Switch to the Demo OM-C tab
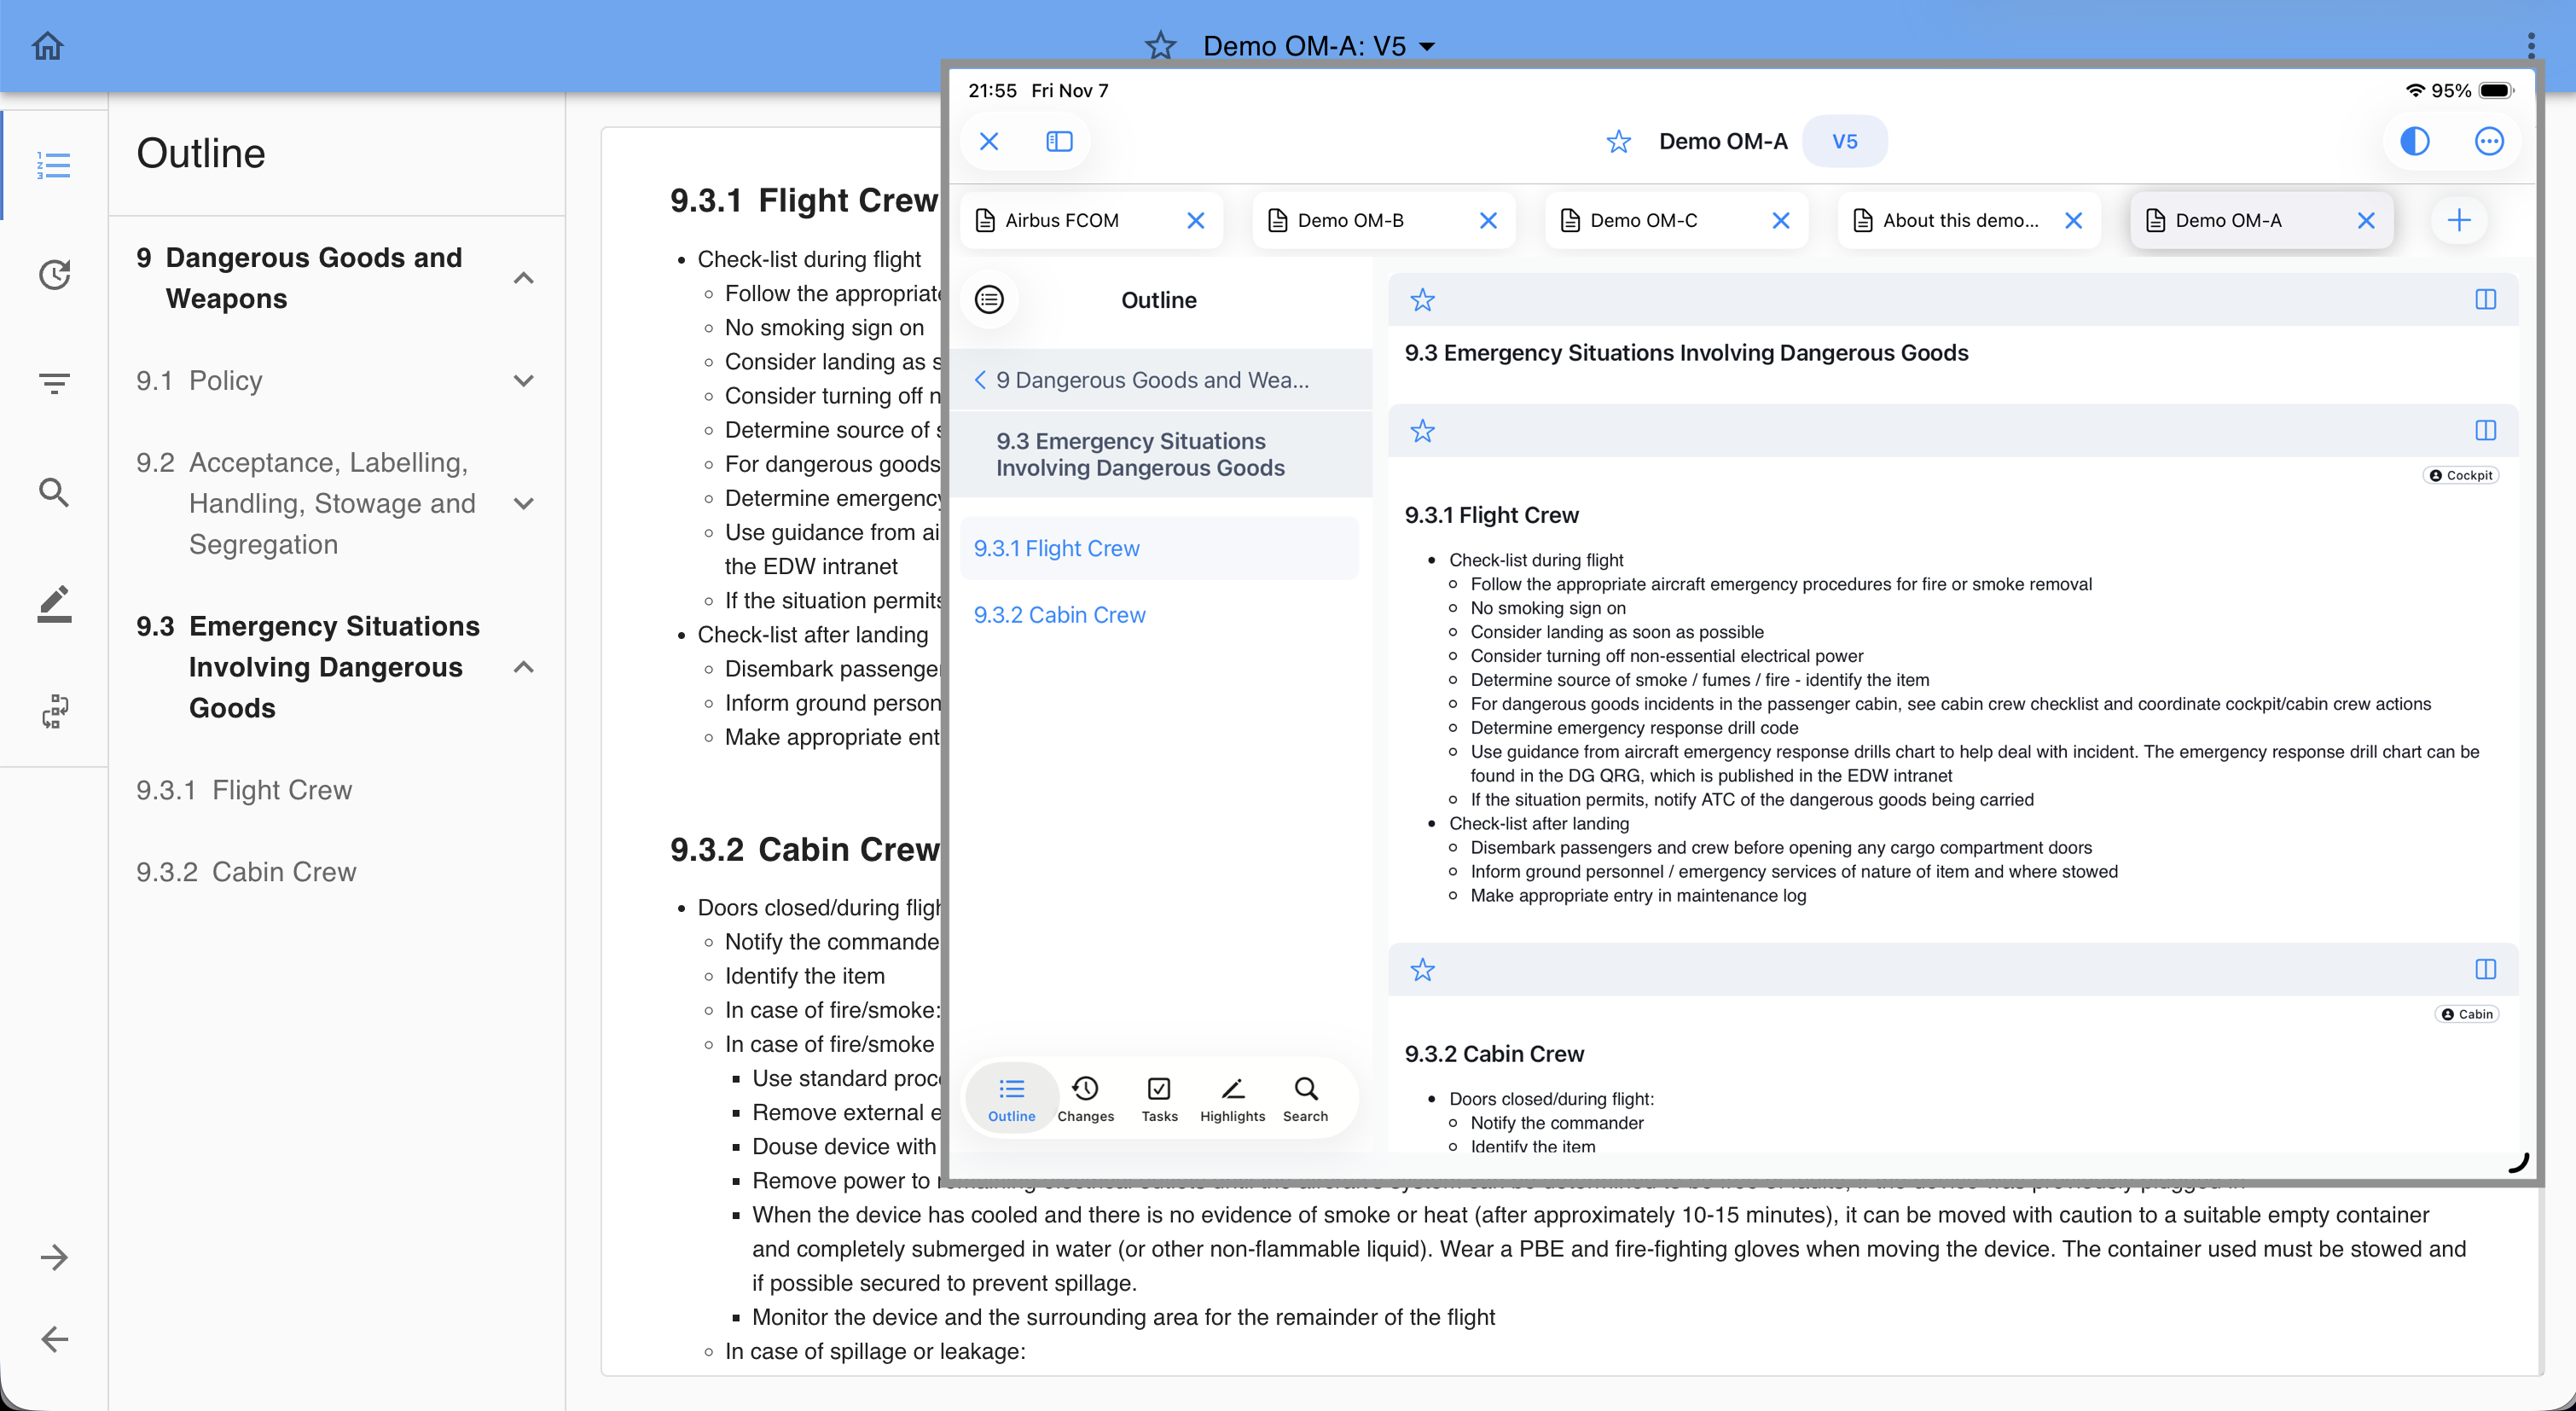Viewport: 2576px width, 1411px height. [x=1644, y=220]
